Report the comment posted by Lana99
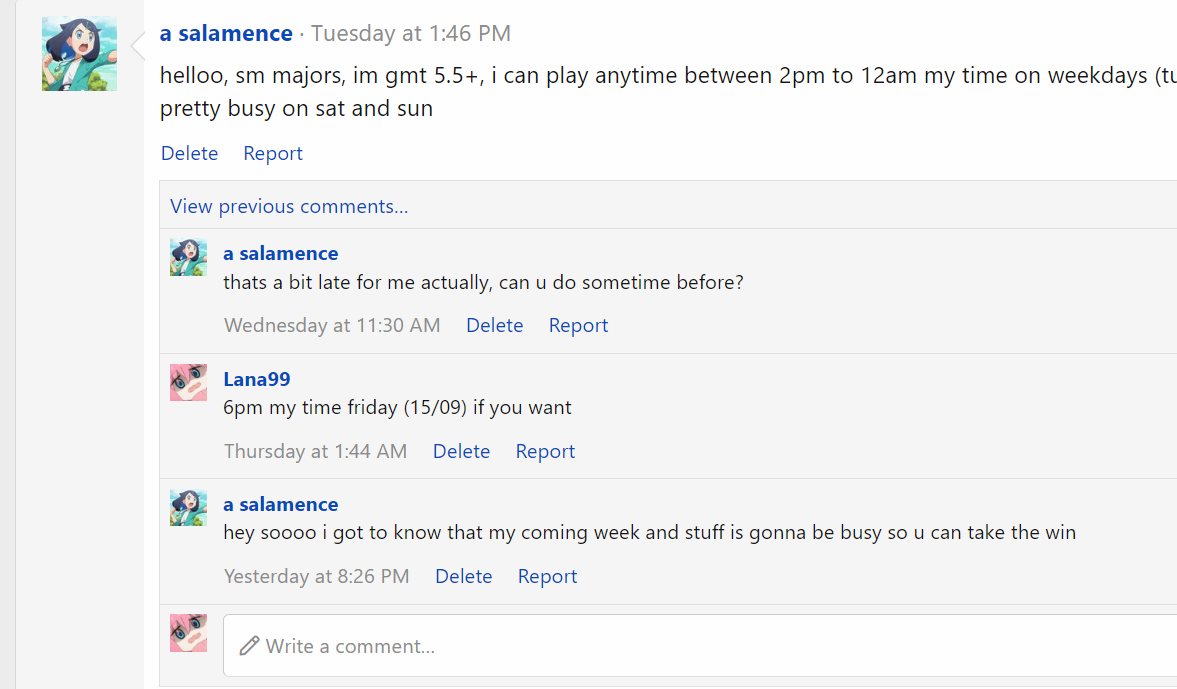1177x689 pixels. point(545,451)
